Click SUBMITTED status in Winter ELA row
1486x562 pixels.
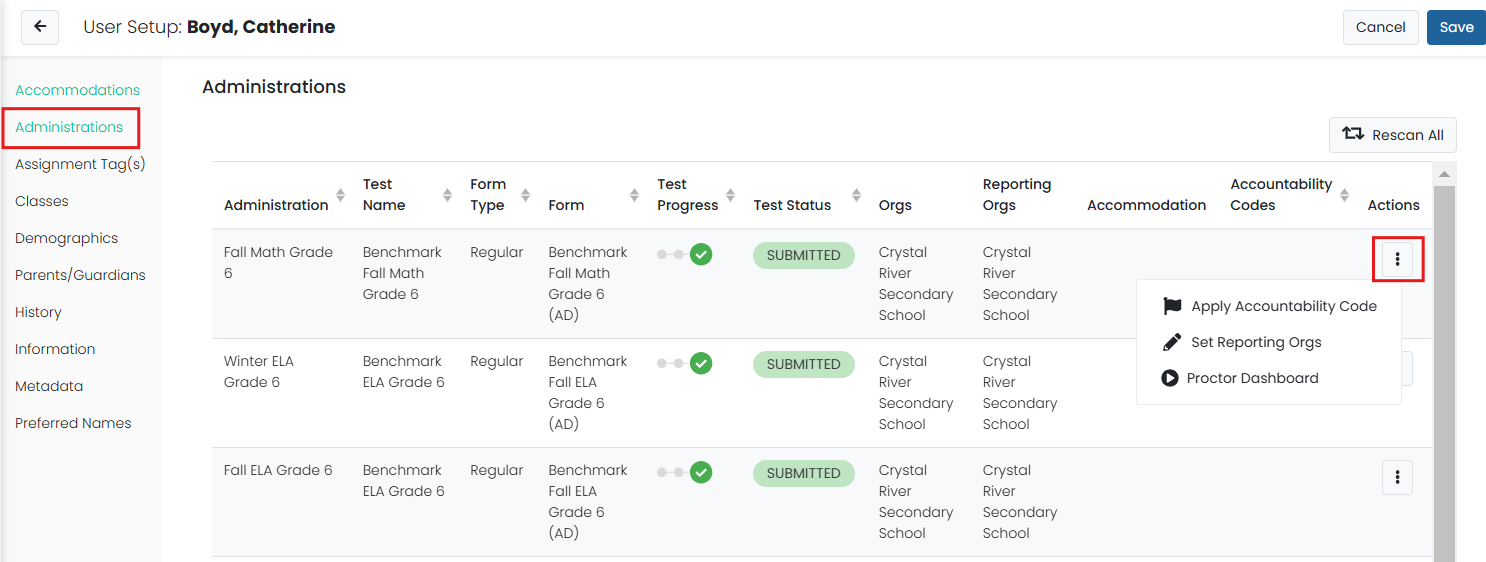(x=803, y=364)
